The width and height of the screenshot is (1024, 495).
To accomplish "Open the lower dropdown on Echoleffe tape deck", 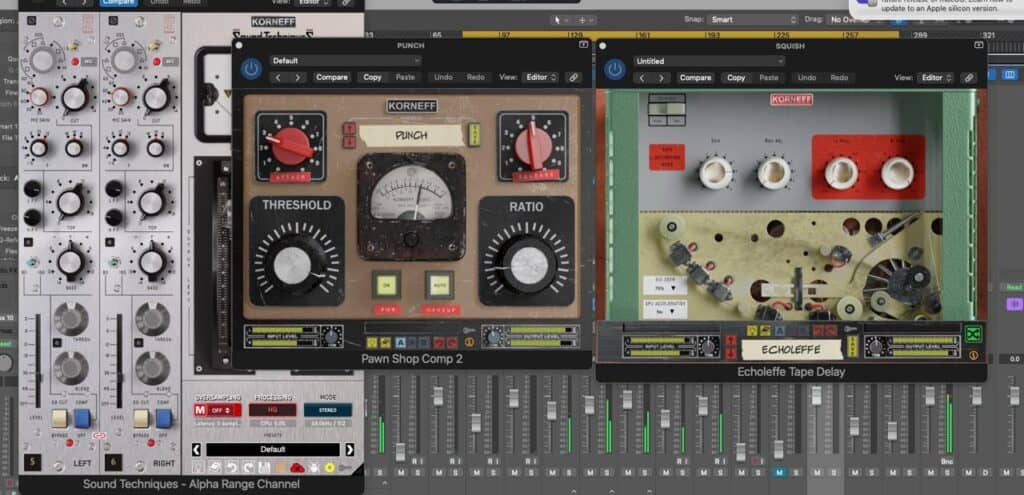I will (665, 310).
